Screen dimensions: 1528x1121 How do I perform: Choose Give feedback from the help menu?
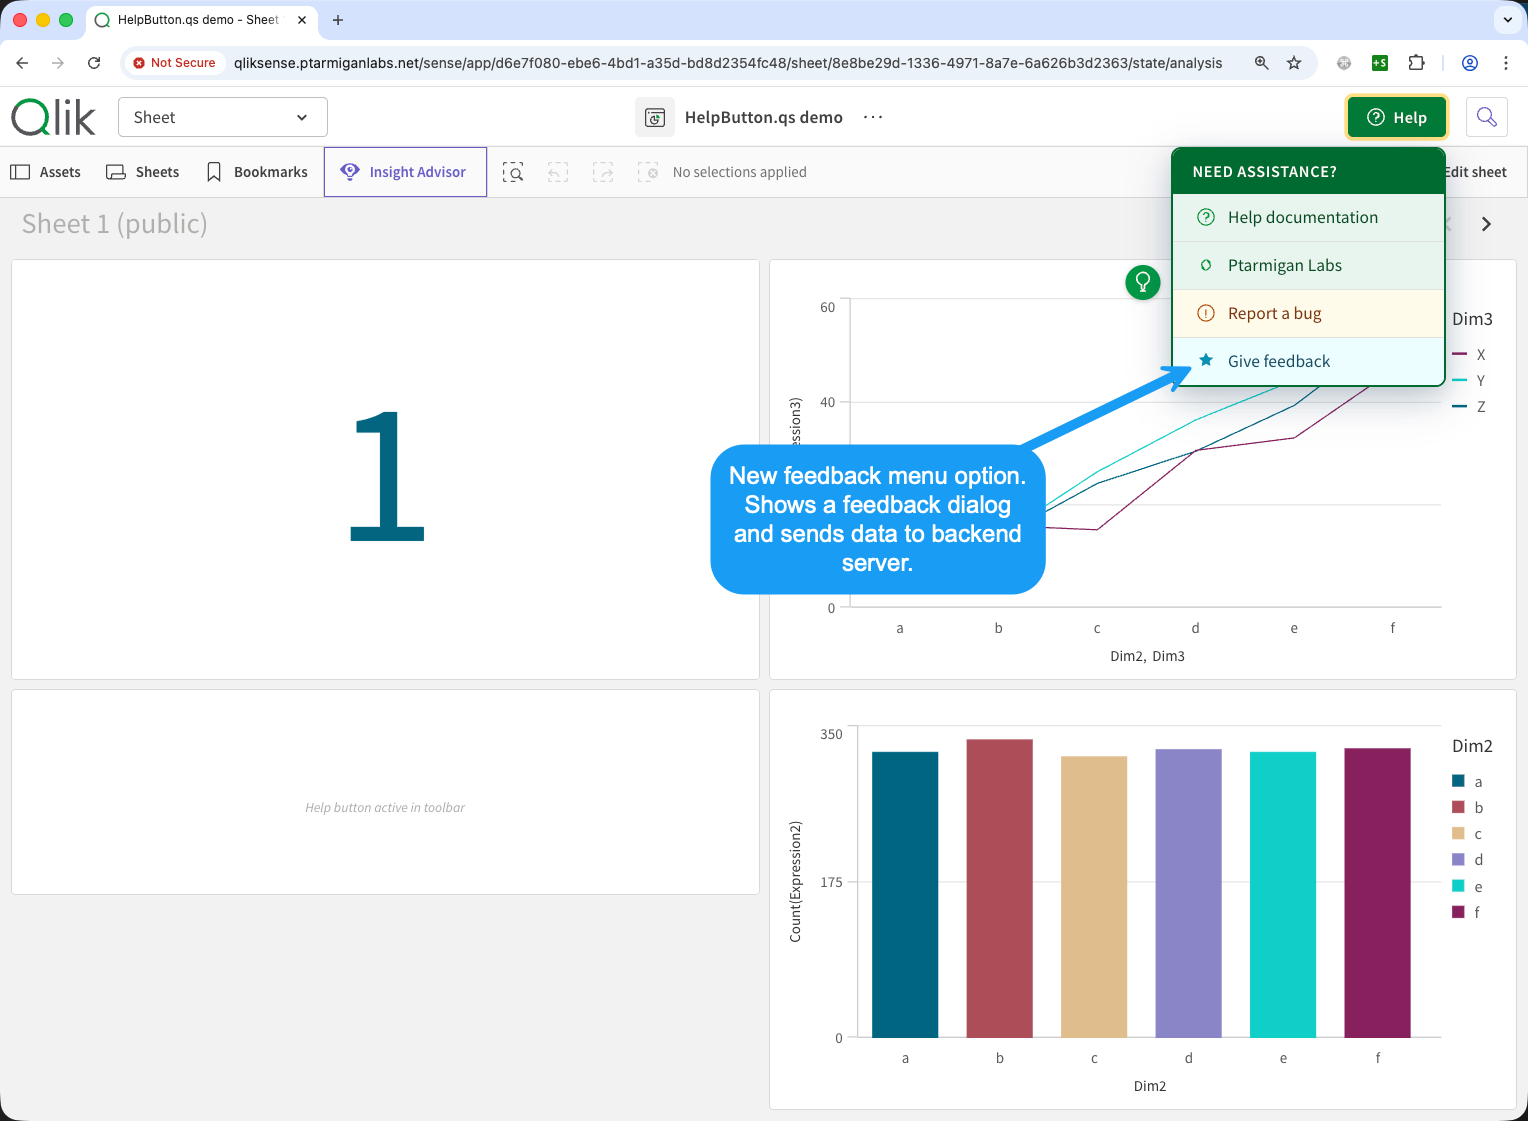[1278, 361]
